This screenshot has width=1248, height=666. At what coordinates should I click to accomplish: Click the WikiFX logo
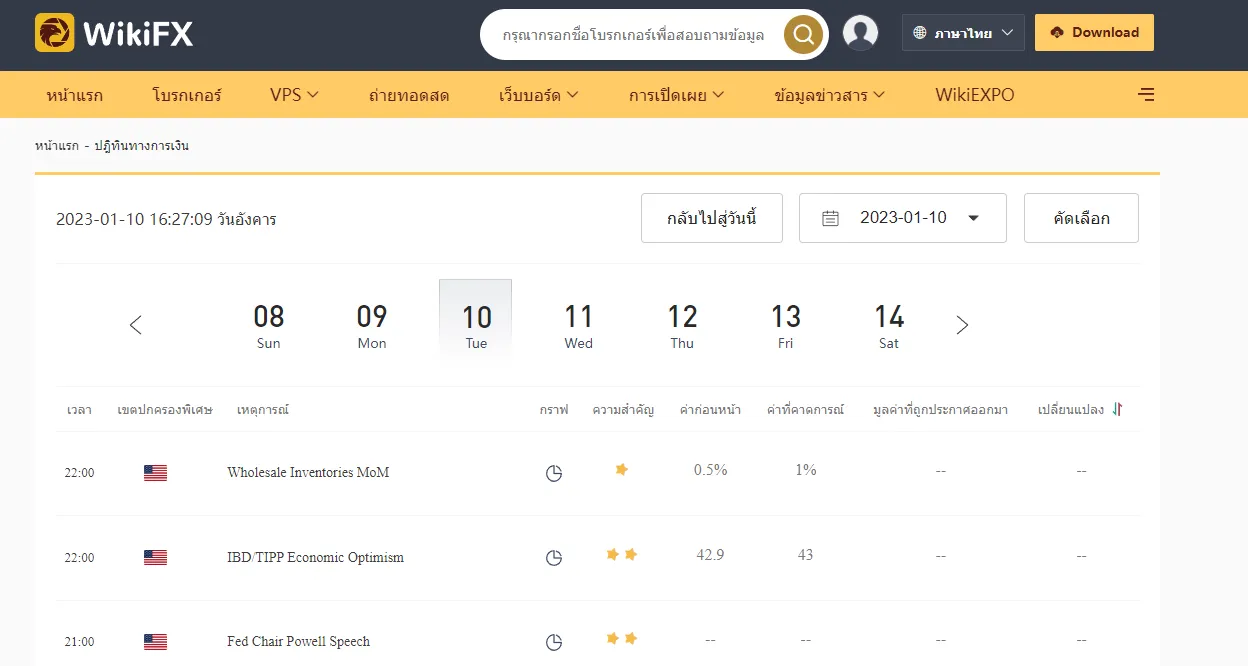114,33
